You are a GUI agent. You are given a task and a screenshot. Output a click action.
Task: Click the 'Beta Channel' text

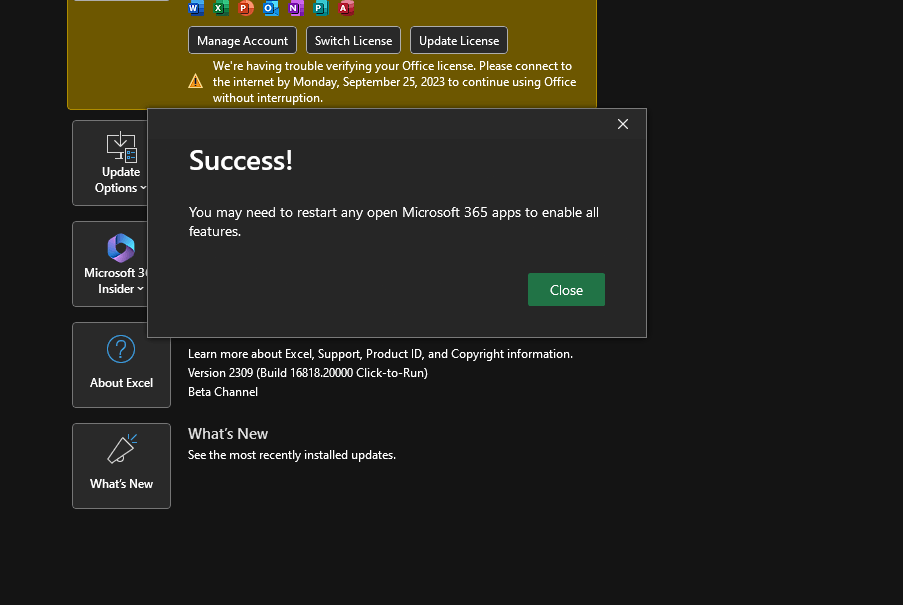click(223, 392)
